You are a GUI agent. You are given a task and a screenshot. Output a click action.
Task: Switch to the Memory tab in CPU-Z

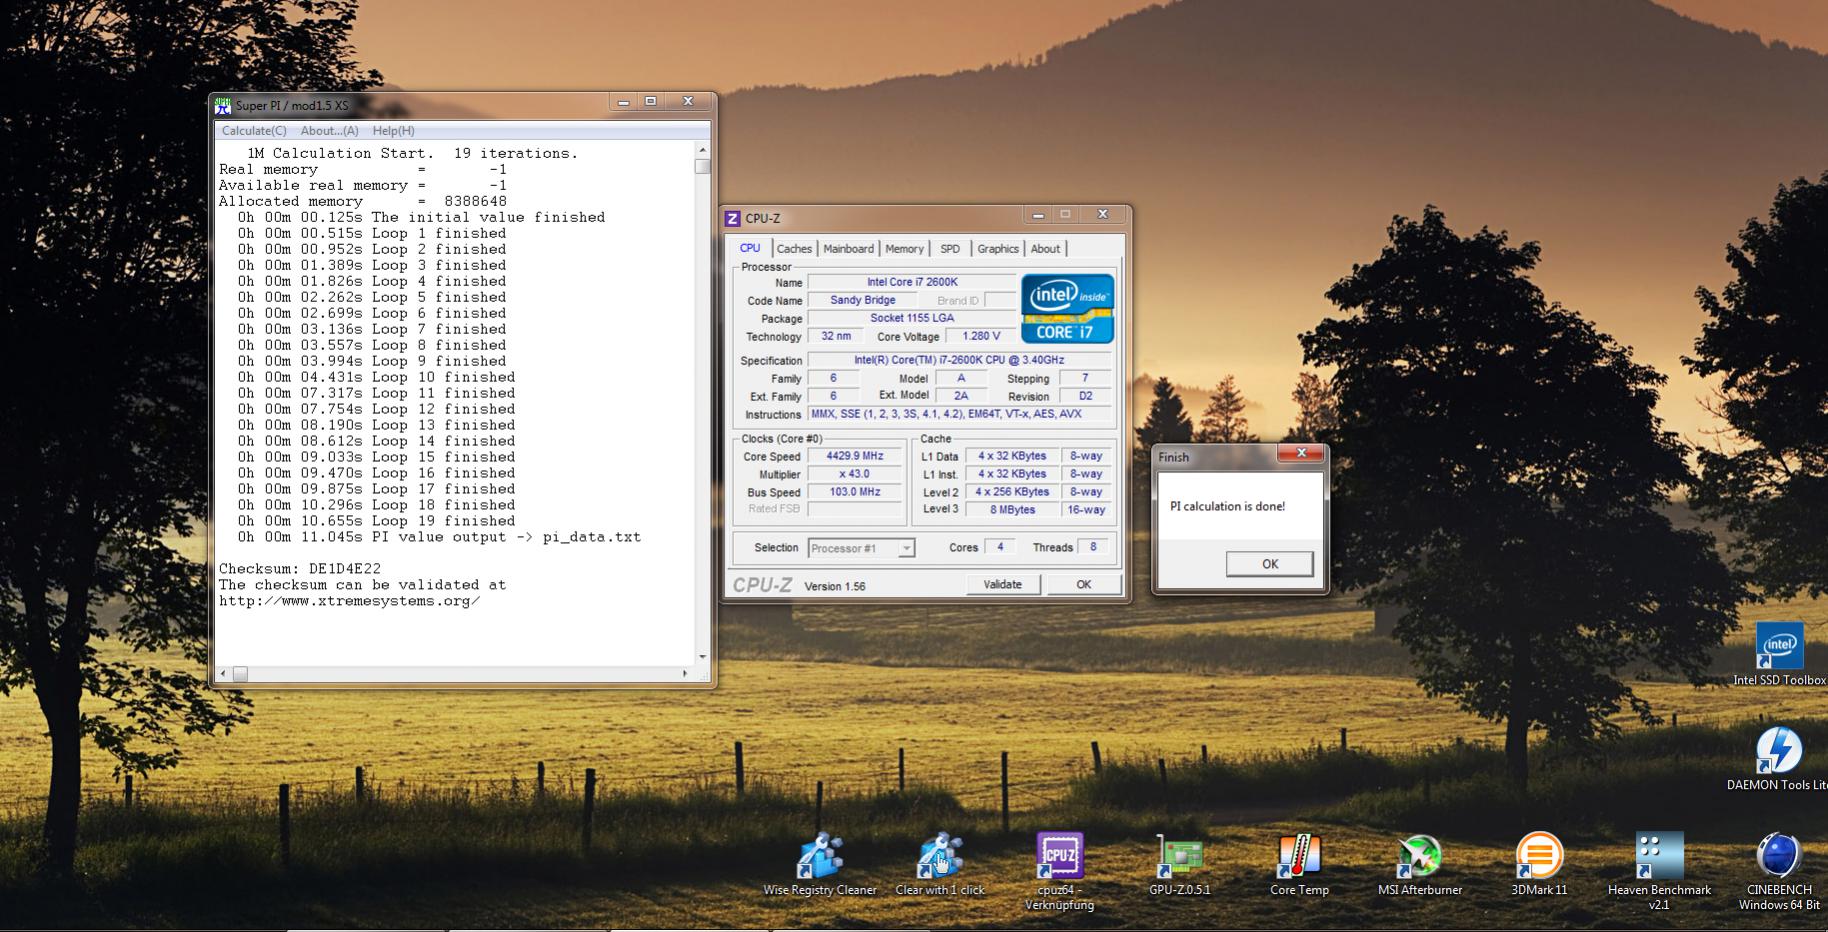[904, 249]
